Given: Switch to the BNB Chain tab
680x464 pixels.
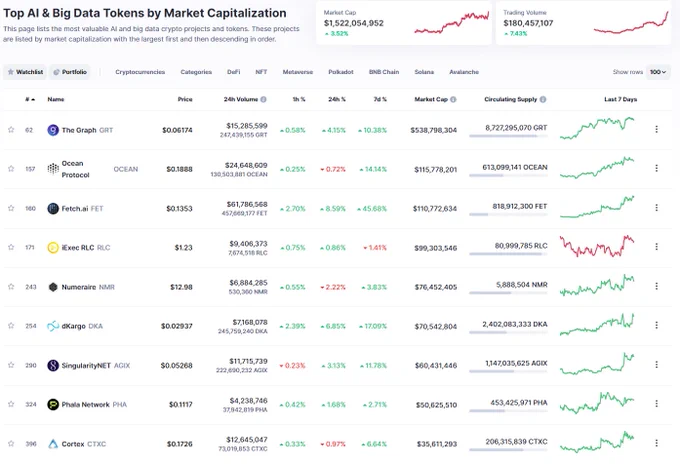Looking at the screenshot, I should pyautogui.click(x=384, y=72).
